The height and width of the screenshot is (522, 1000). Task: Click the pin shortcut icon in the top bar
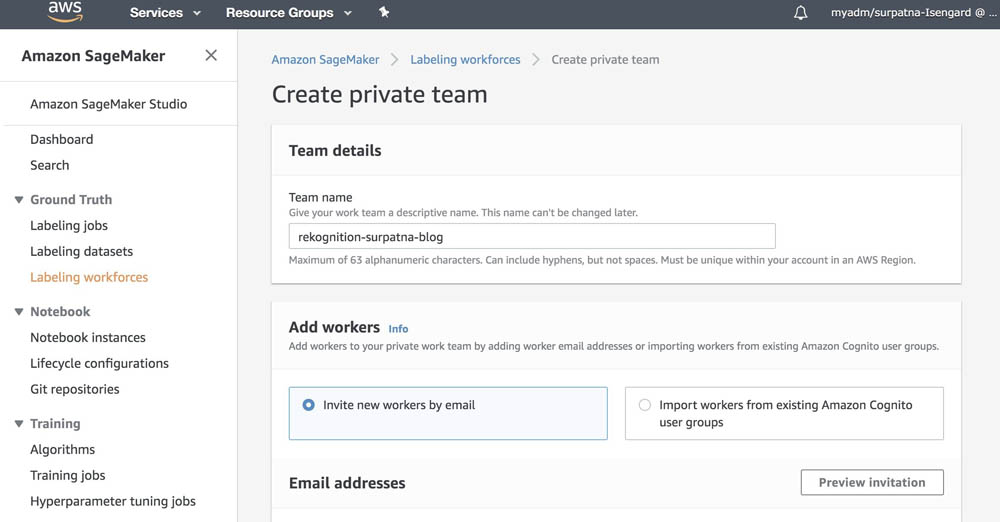pyautogui.click(x=383, y=12)
